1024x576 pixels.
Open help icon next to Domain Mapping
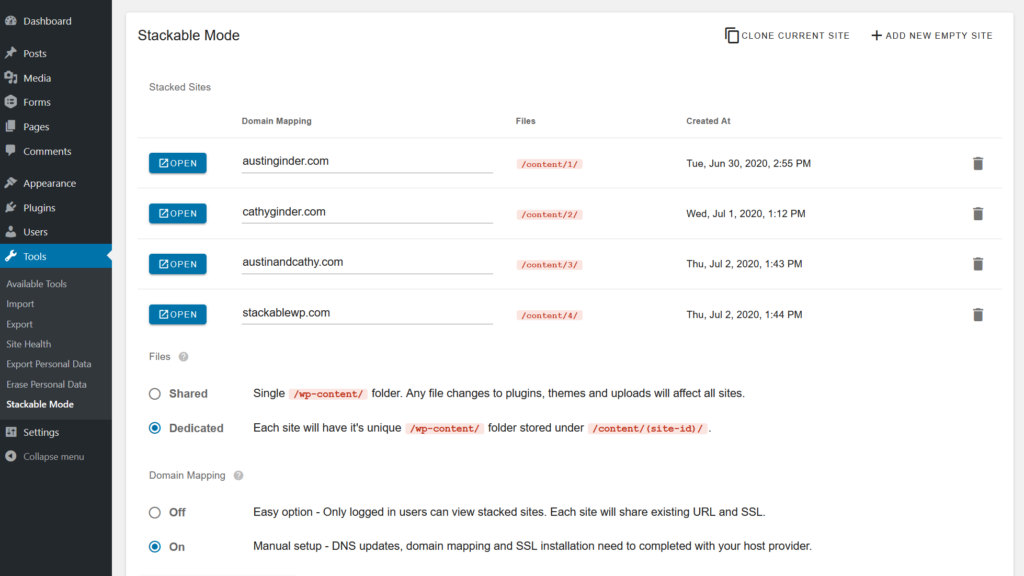pyautogui.click(x=238, y=476)
